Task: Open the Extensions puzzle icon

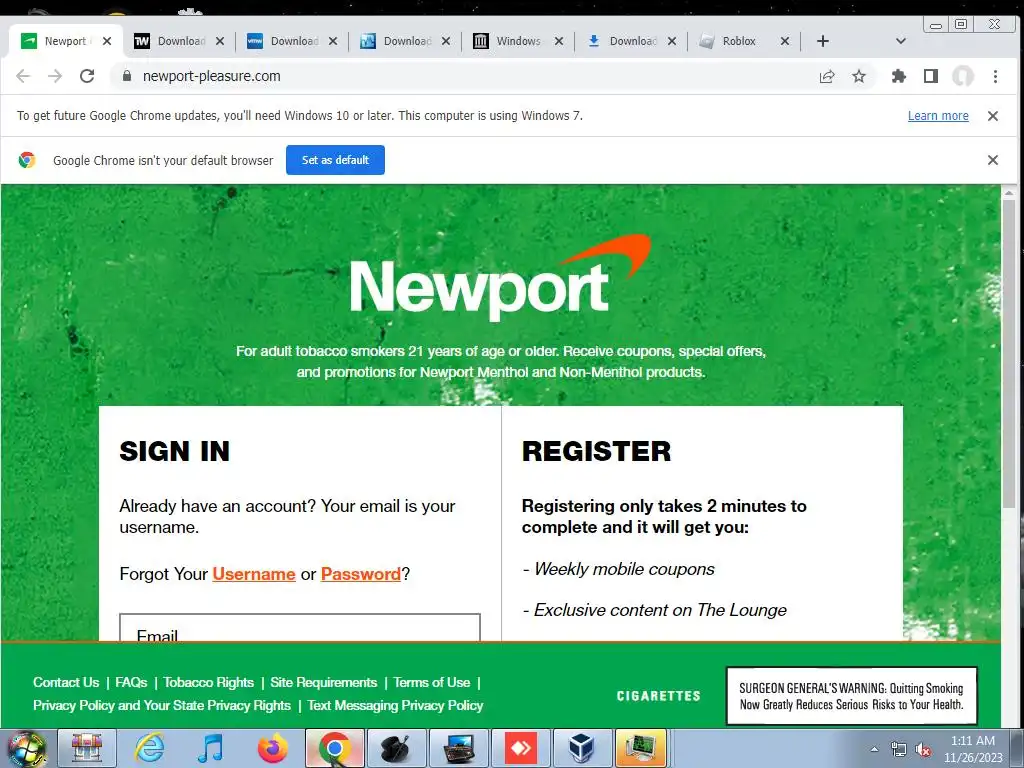Action: (899, 76)
